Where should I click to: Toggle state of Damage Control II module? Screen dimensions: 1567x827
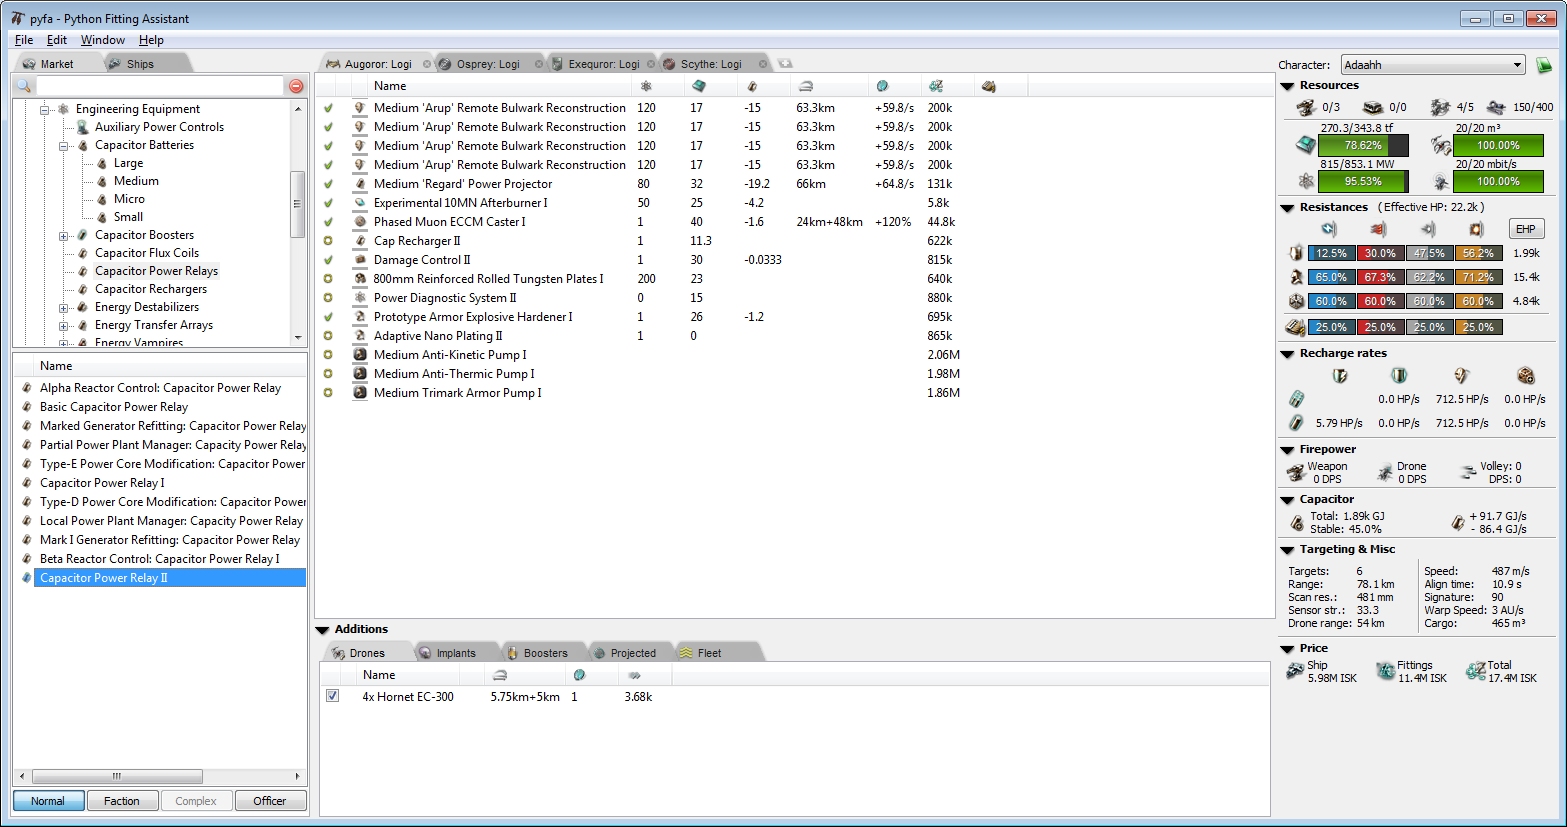[x=328, y=260]
